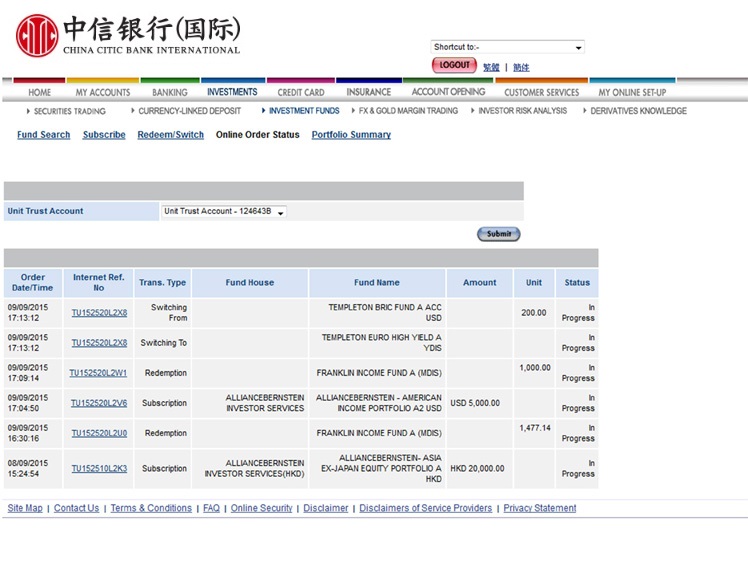
Task: Go to Investment Funds submenu
Action: [304, 111]
